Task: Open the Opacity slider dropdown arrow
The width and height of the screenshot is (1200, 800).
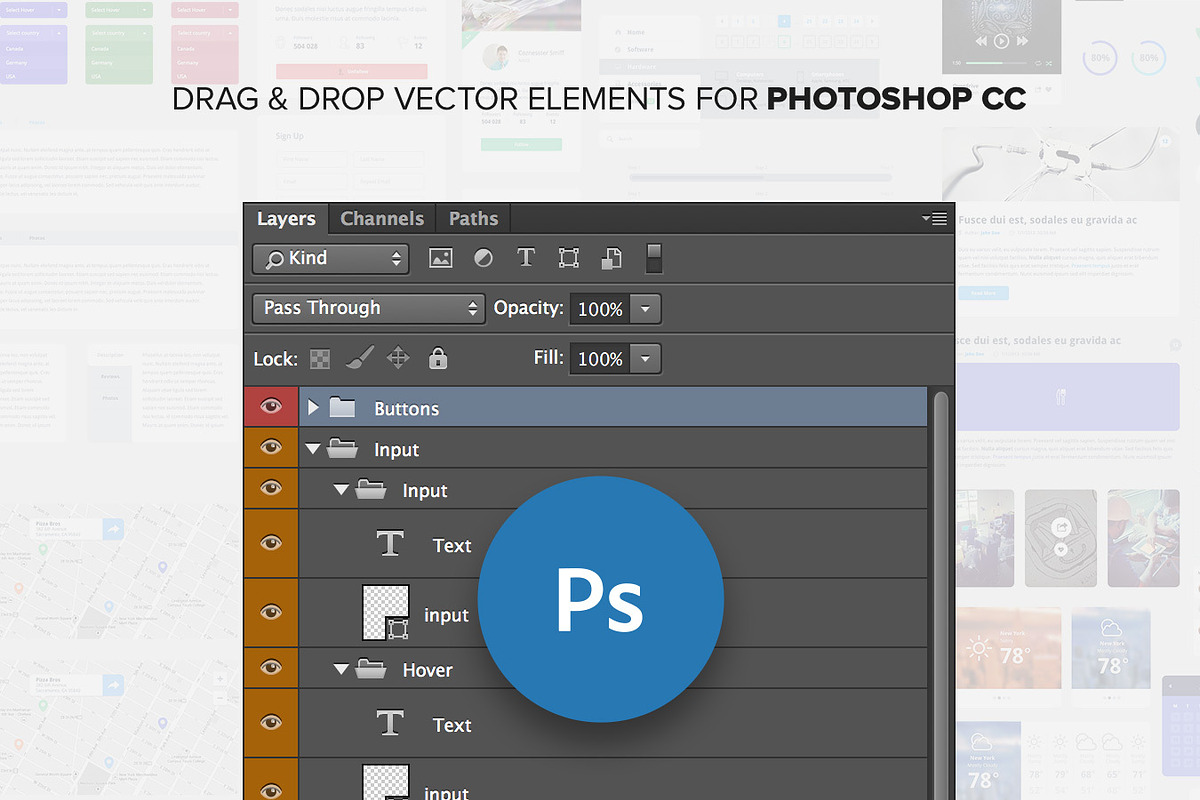Action: point(645,309)
